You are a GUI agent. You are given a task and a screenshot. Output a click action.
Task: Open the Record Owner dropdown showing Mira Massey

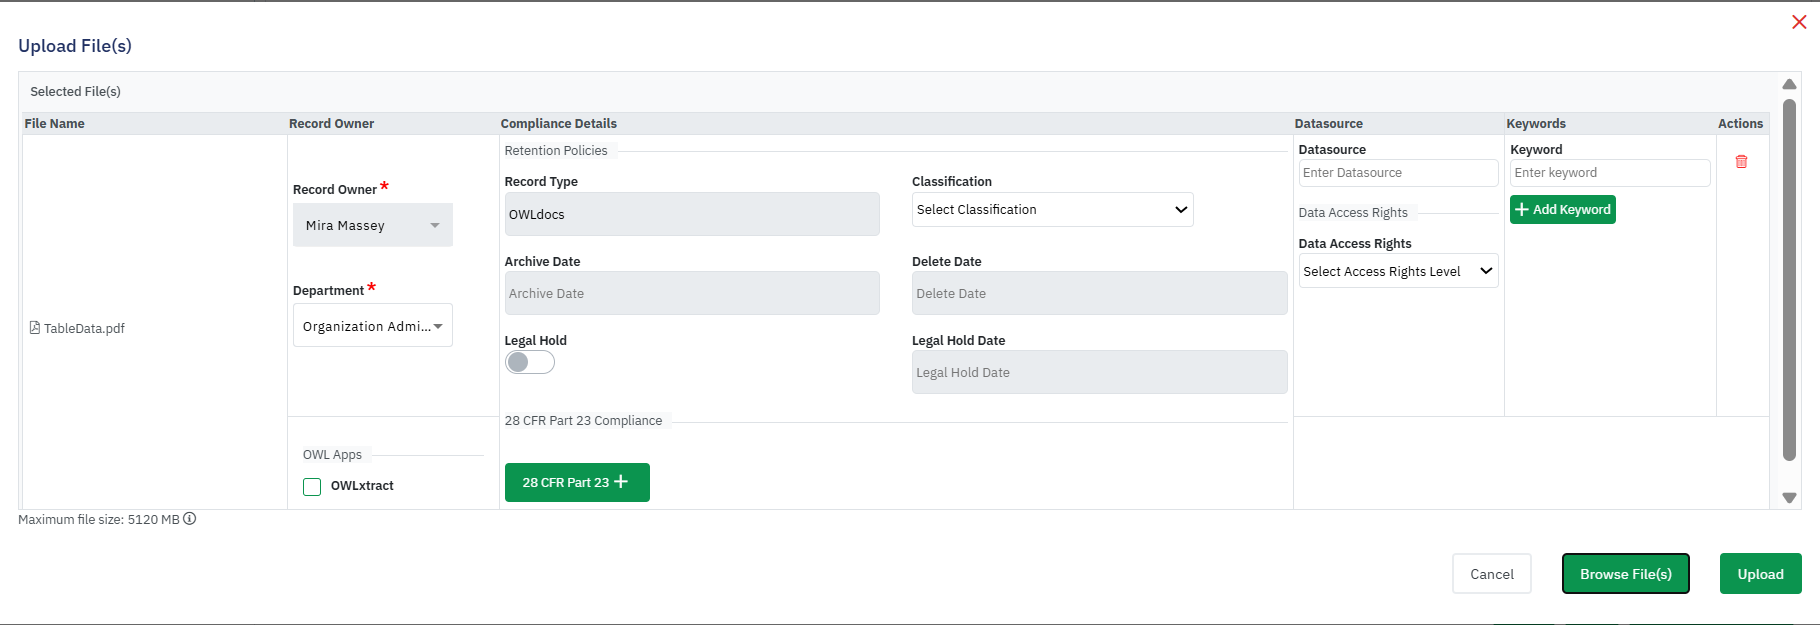click(373, 225)
